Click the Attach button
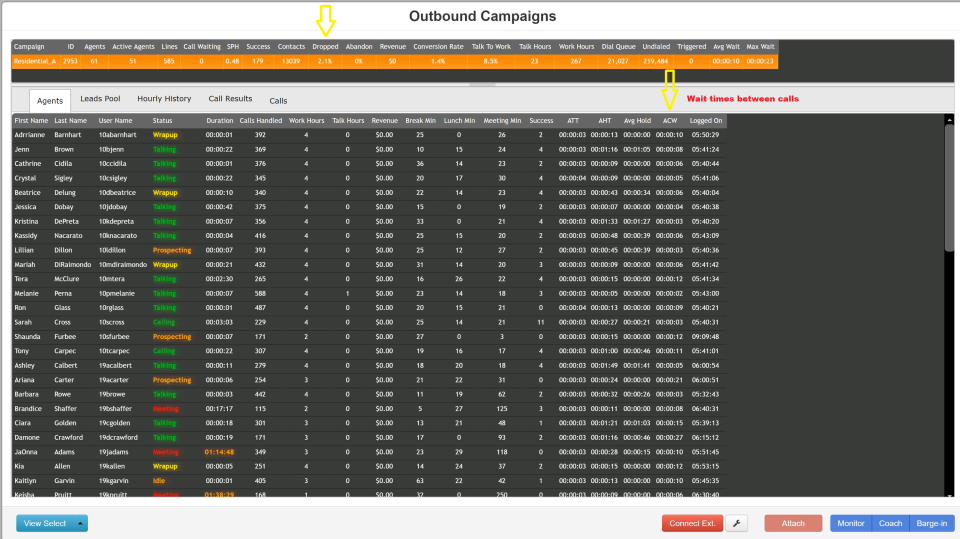The width and height of the screenshot is (960, 539). 793,523
